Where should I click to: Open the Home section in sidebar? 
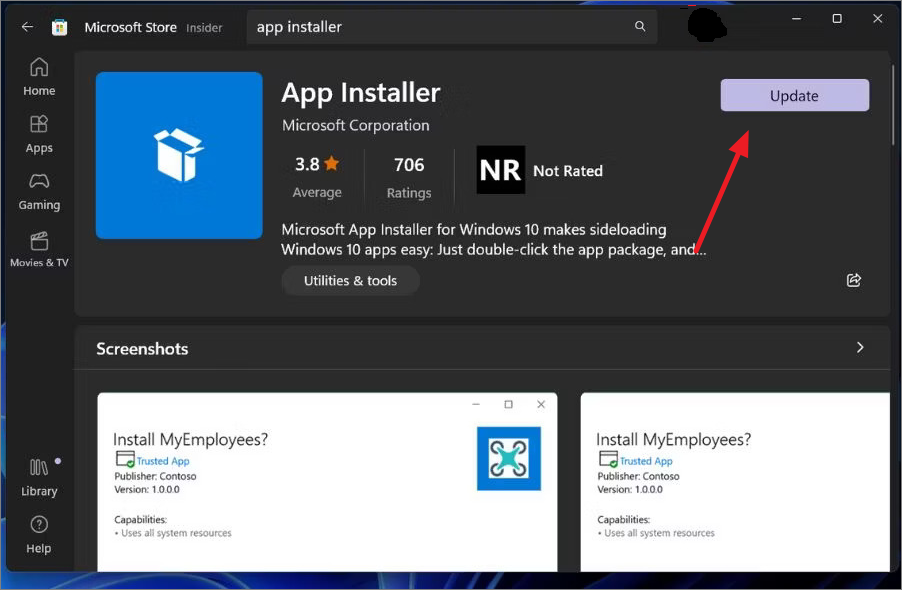[39, 76]
